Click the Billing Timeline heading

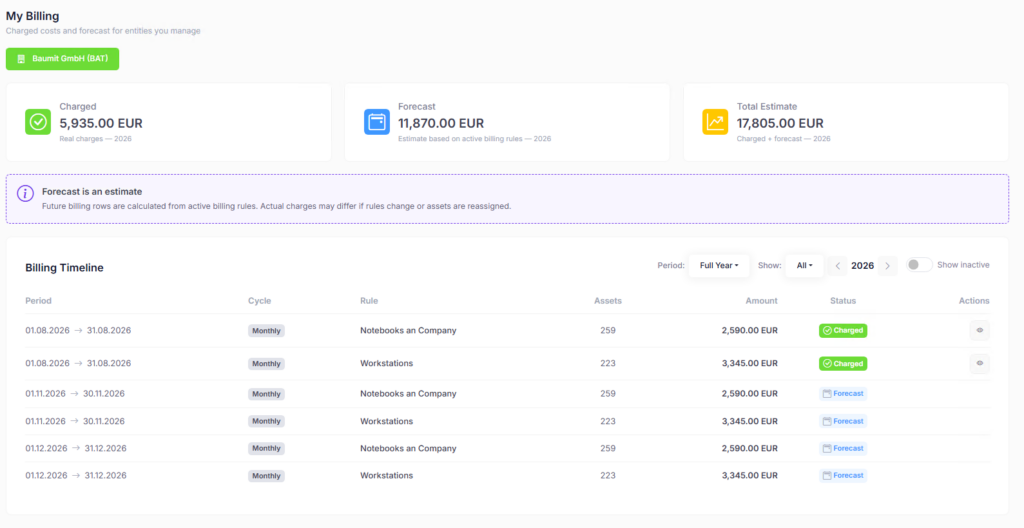point(64,267)
